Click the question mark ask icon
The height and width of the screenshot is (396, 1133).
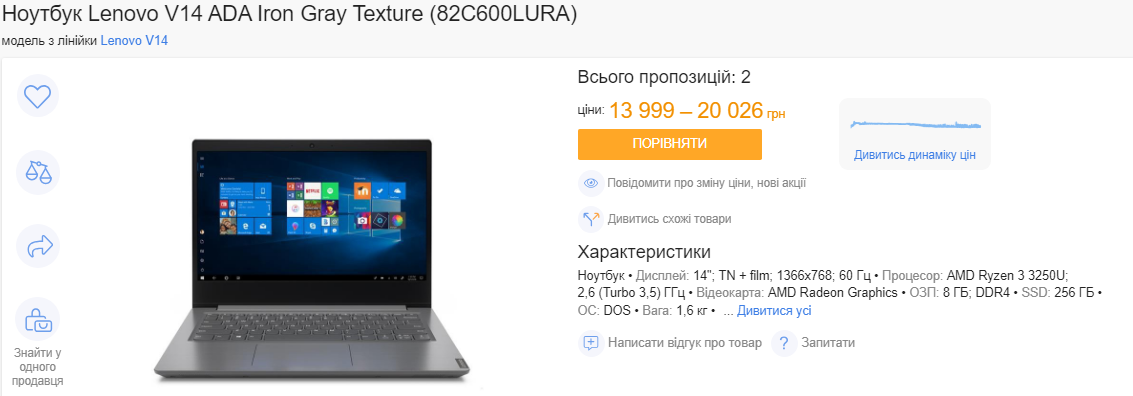coord(784,343)
